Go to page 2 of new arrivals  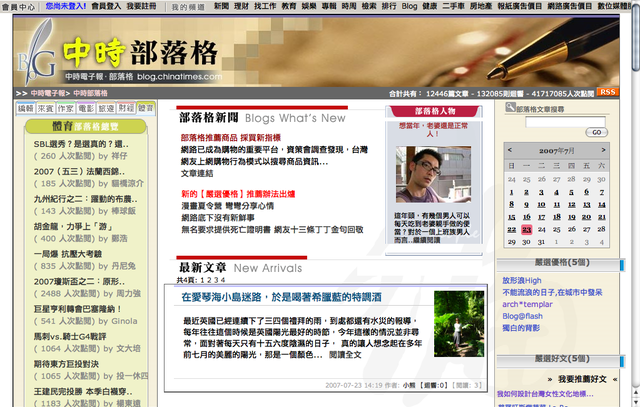point(209,280)
